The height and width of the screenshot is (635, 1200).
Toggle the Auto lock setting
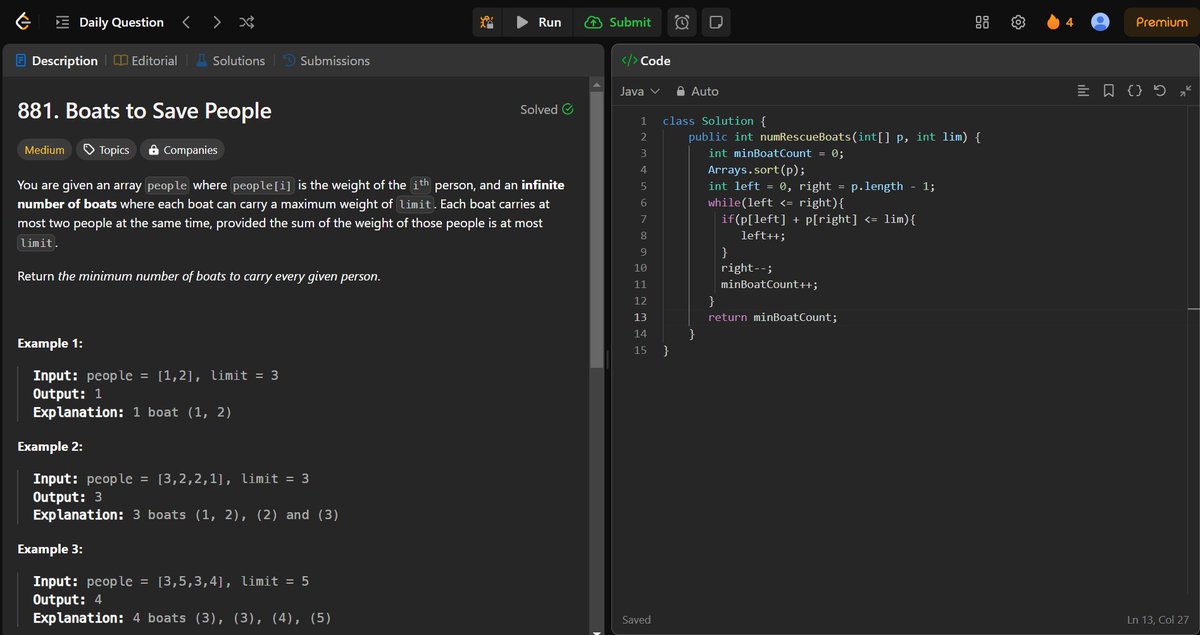(698, 91)
